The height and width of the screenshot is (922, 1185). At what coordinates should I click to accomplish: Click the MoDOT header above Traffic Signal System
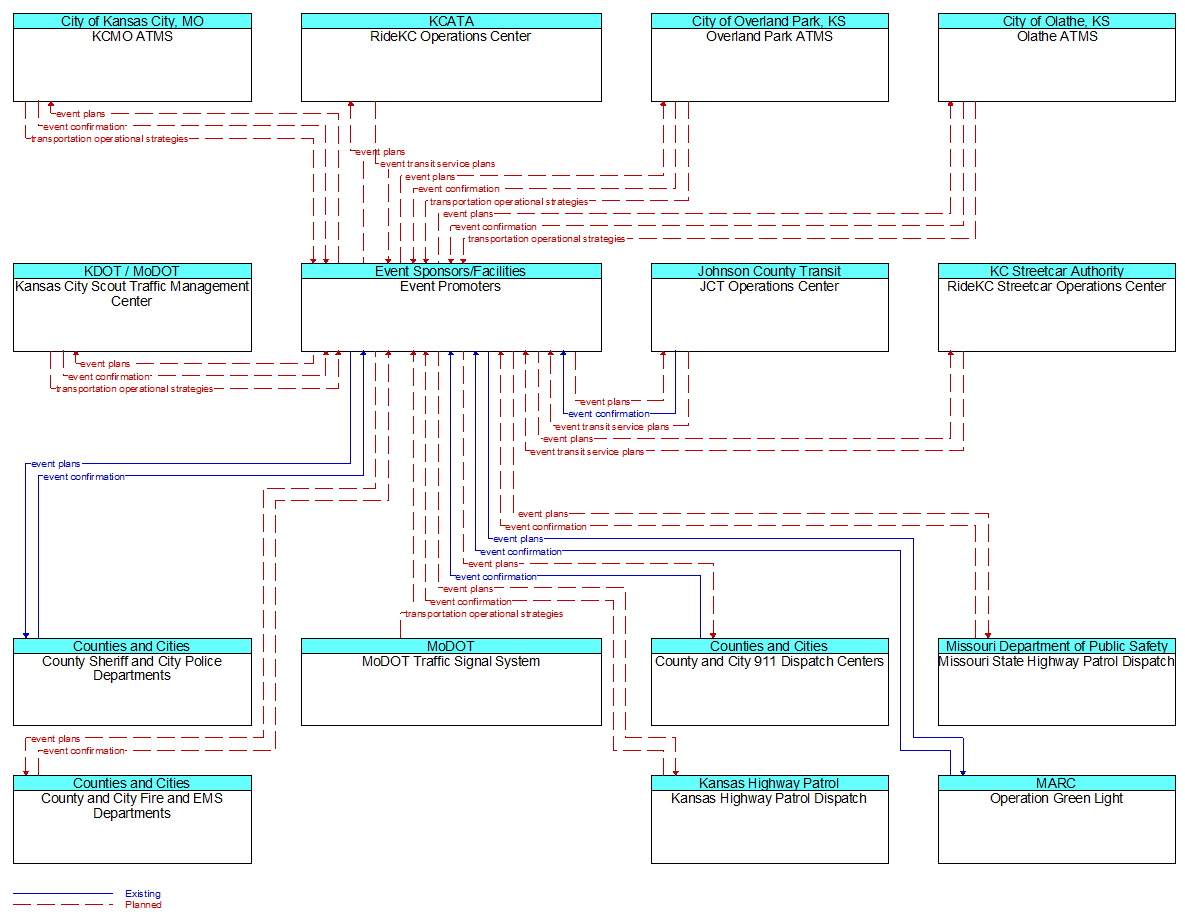click(451, 646)
